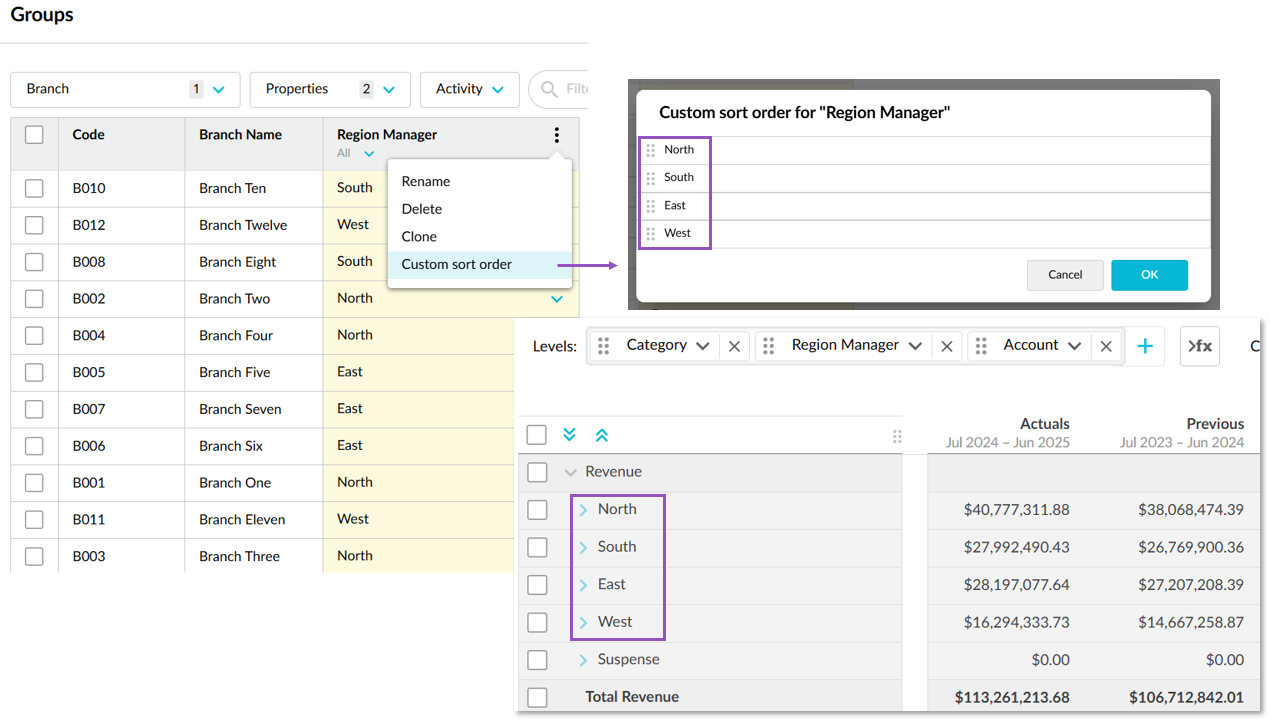Check the select-all checkbox in the Code column header

point(34,134)
